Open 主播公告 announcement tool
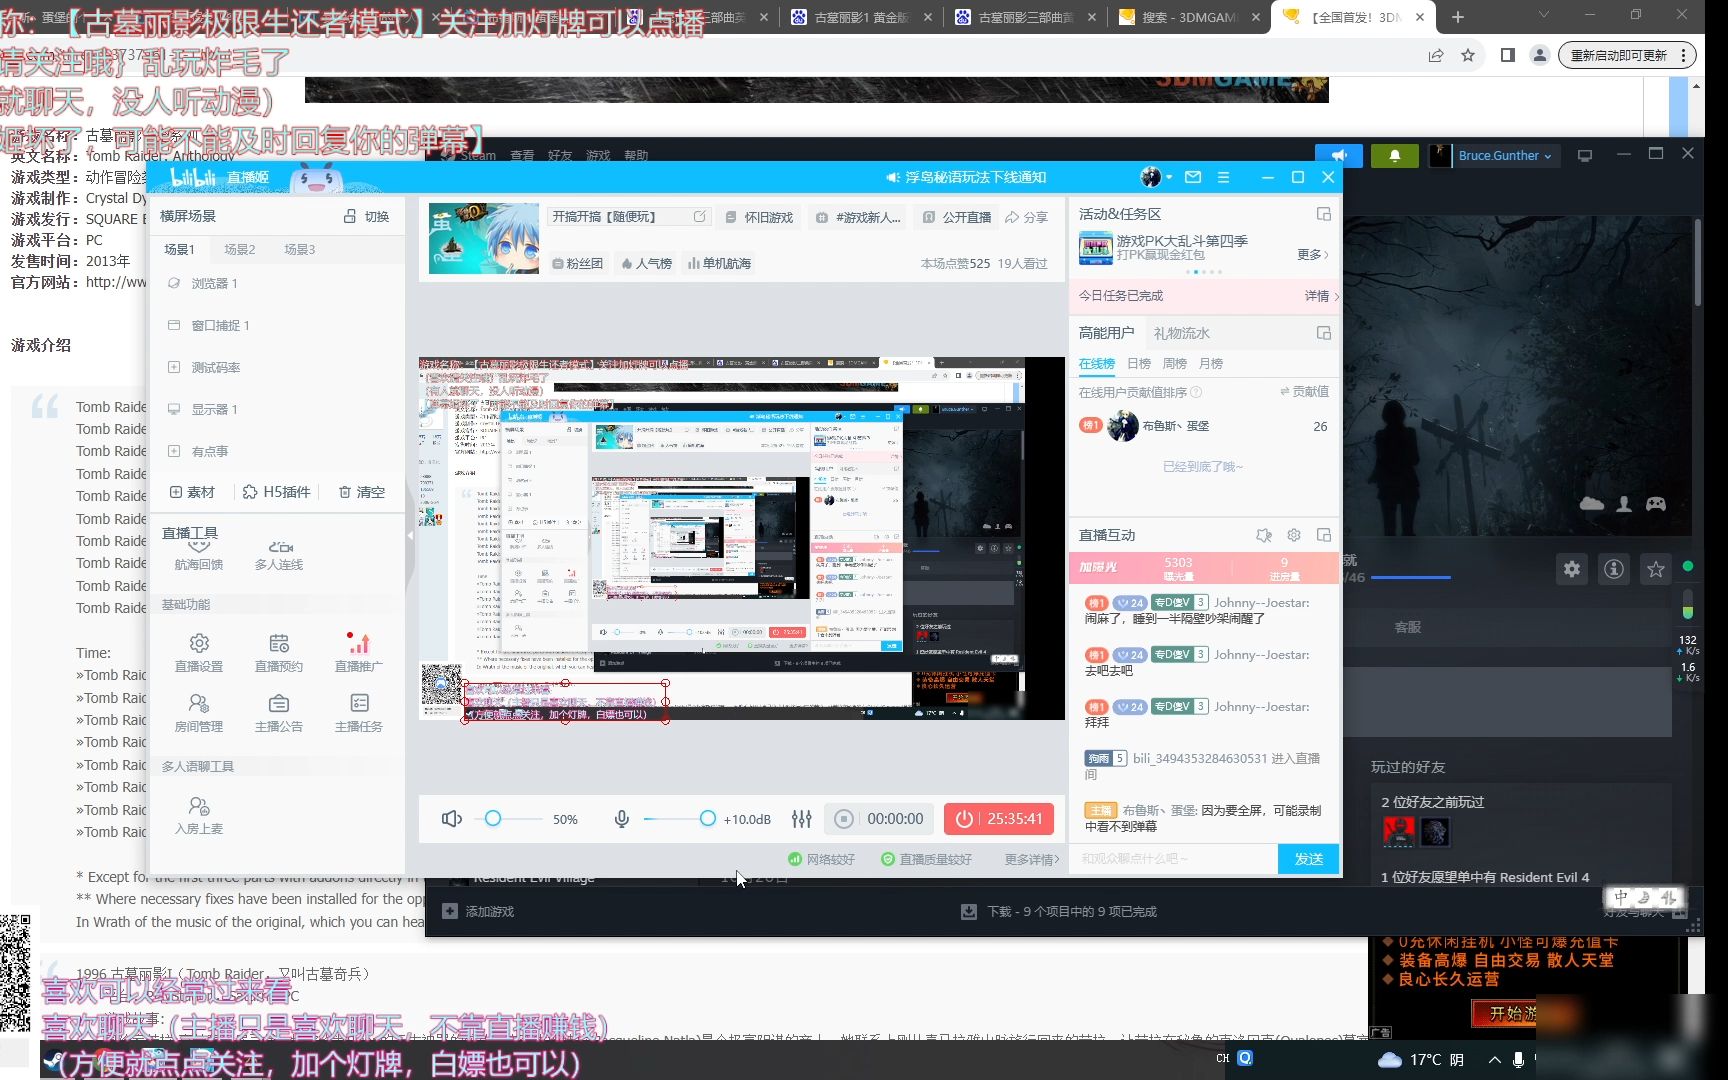Viewport: 1728px width, 1080px height. 279,713
